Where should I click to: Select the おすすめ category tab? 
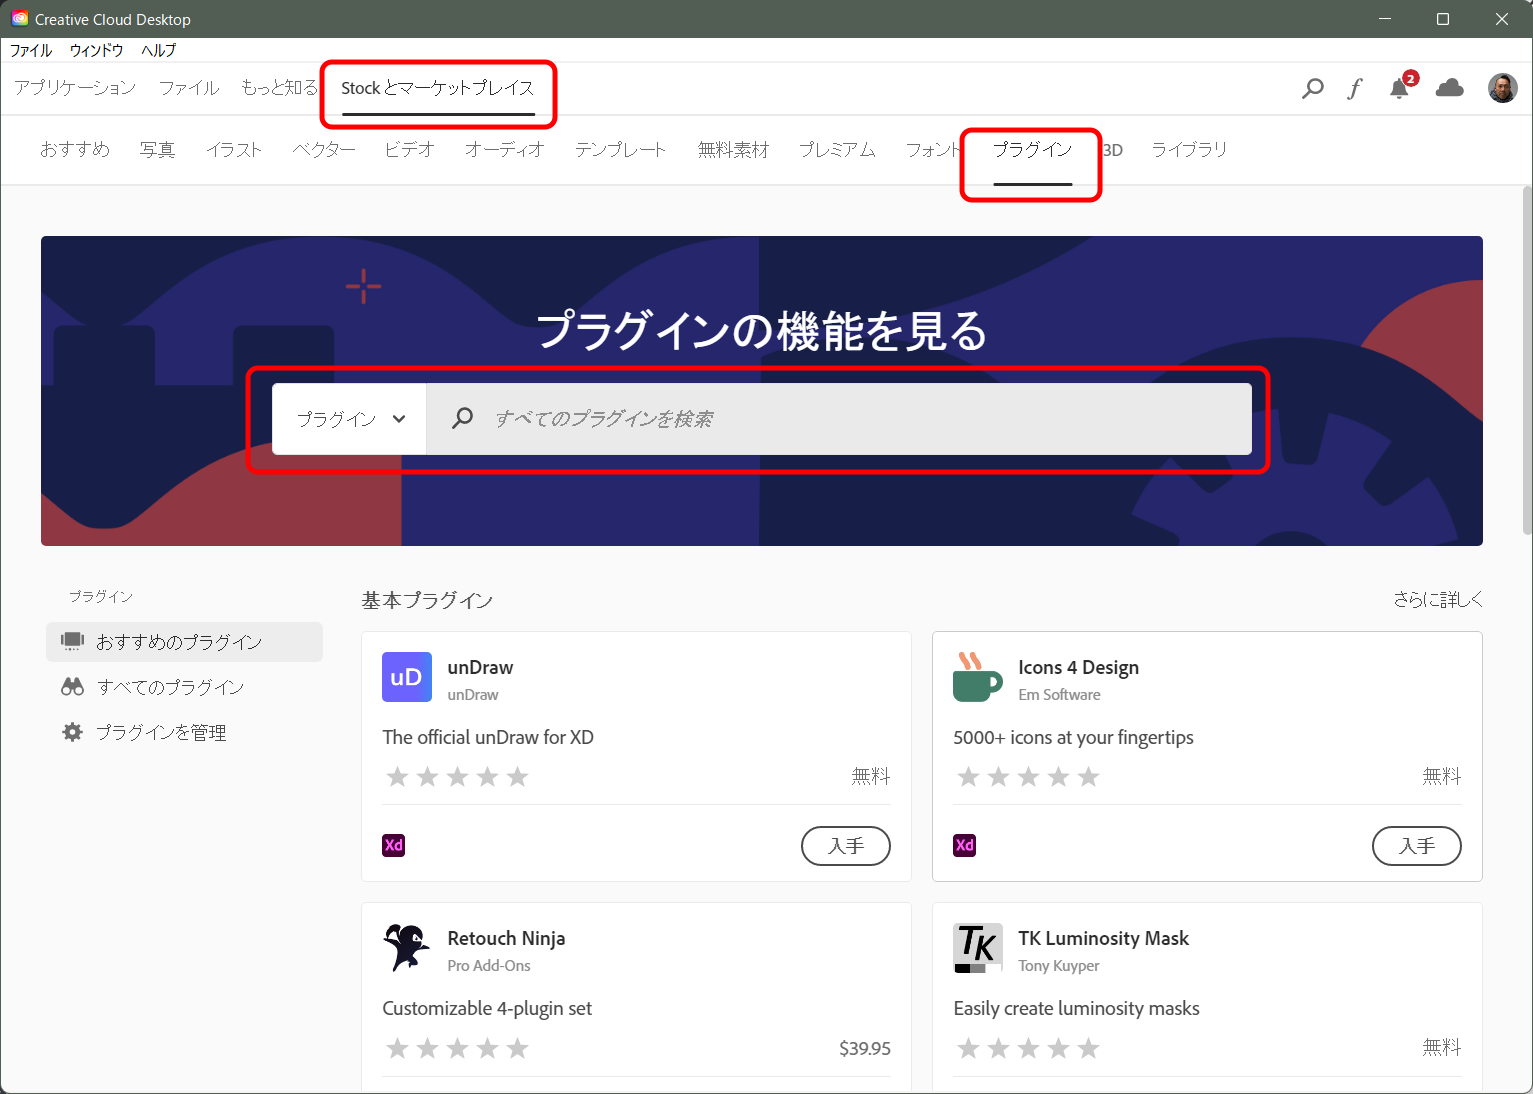point(75,150)
